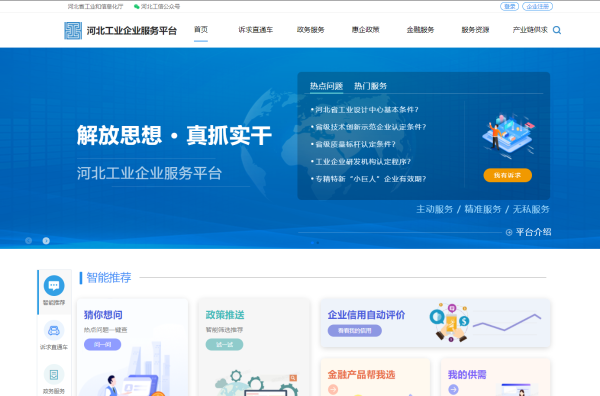Click the plus icon beside 平台介绍

click(509, 232)
